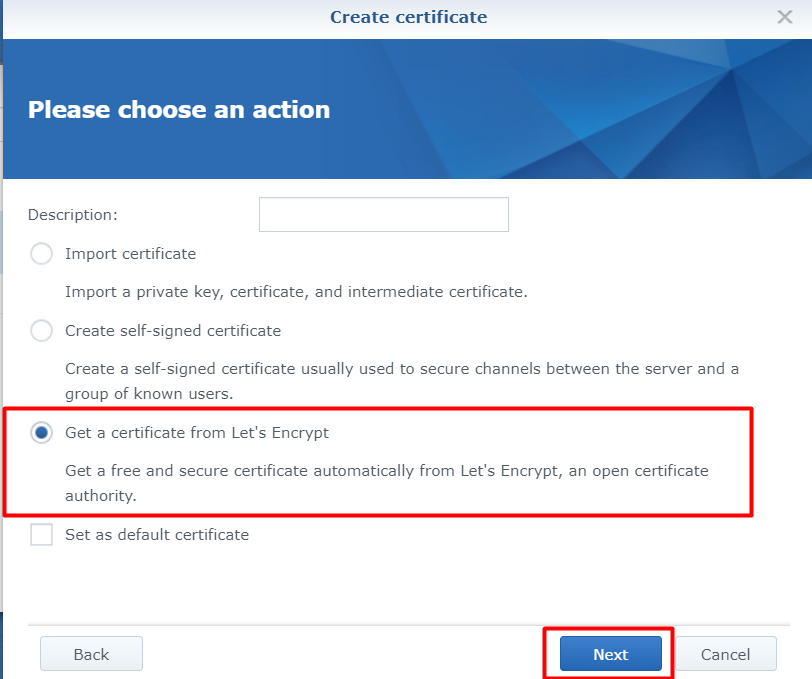Click the self-signed certificate explanation paragraph

click(402, 381)
